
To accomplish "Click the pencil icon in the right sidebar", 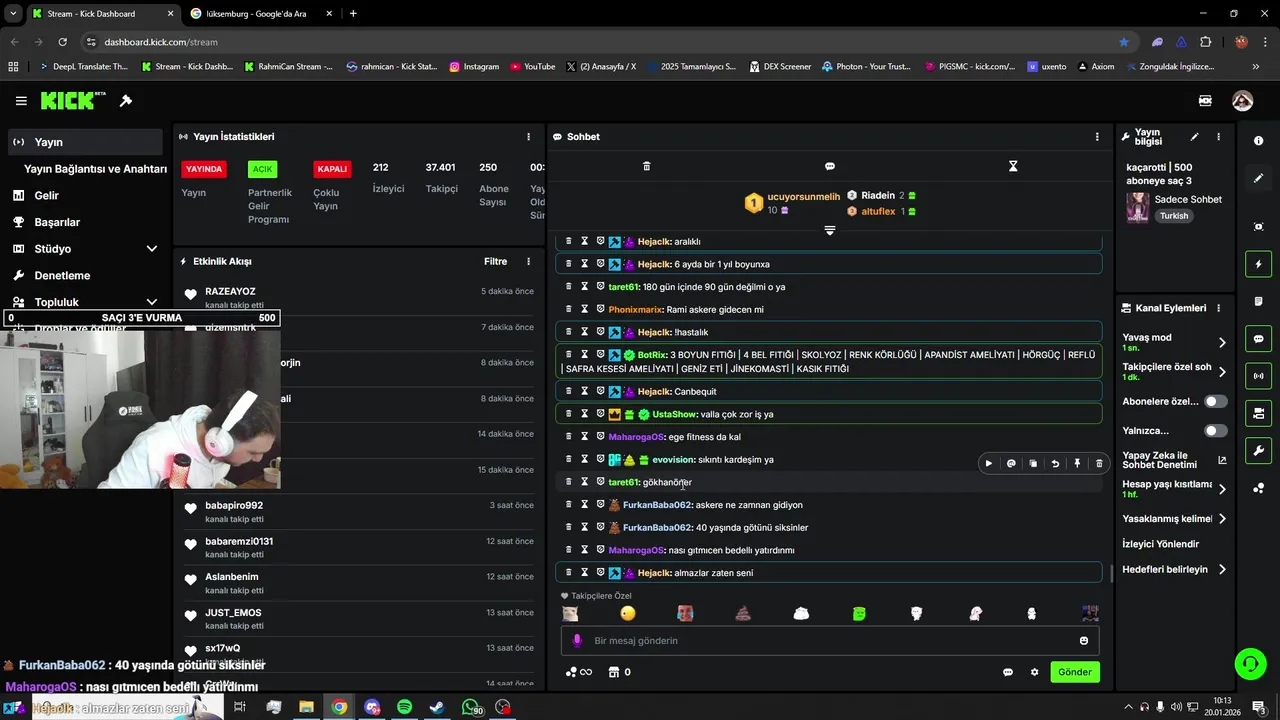I will click(x=1258, y=178).
